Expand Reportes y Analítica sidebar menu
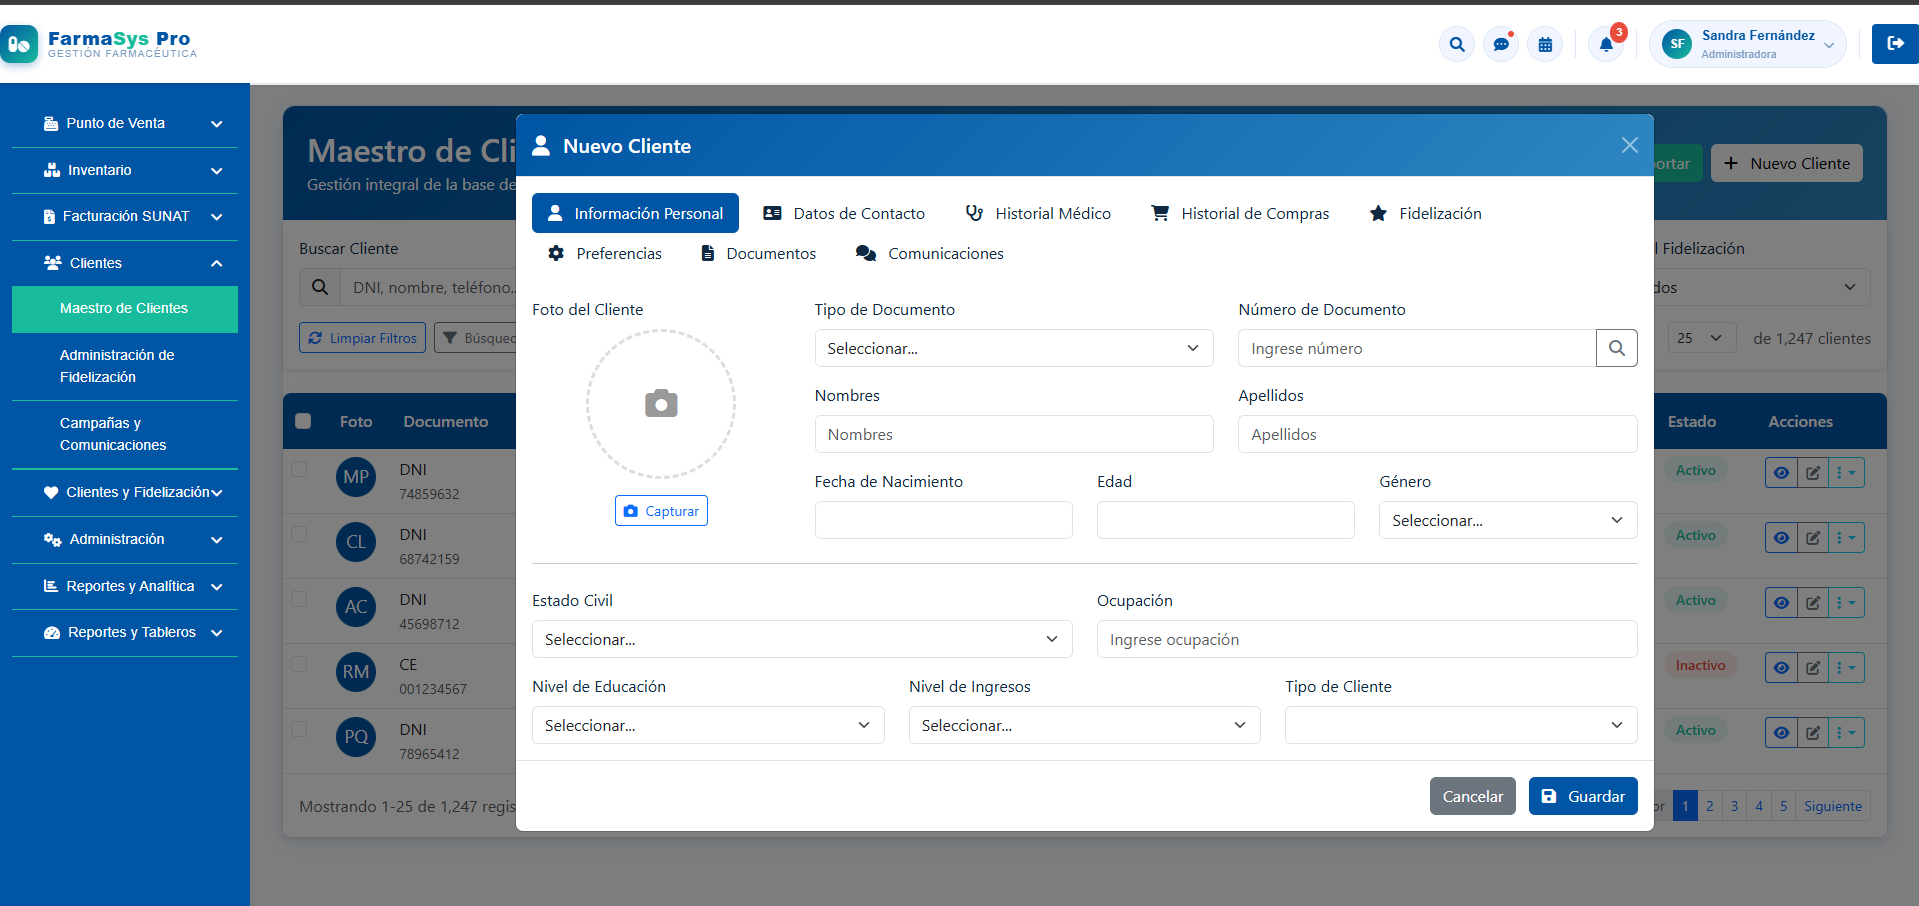The image size is (1919, 906). pos(125,586)
